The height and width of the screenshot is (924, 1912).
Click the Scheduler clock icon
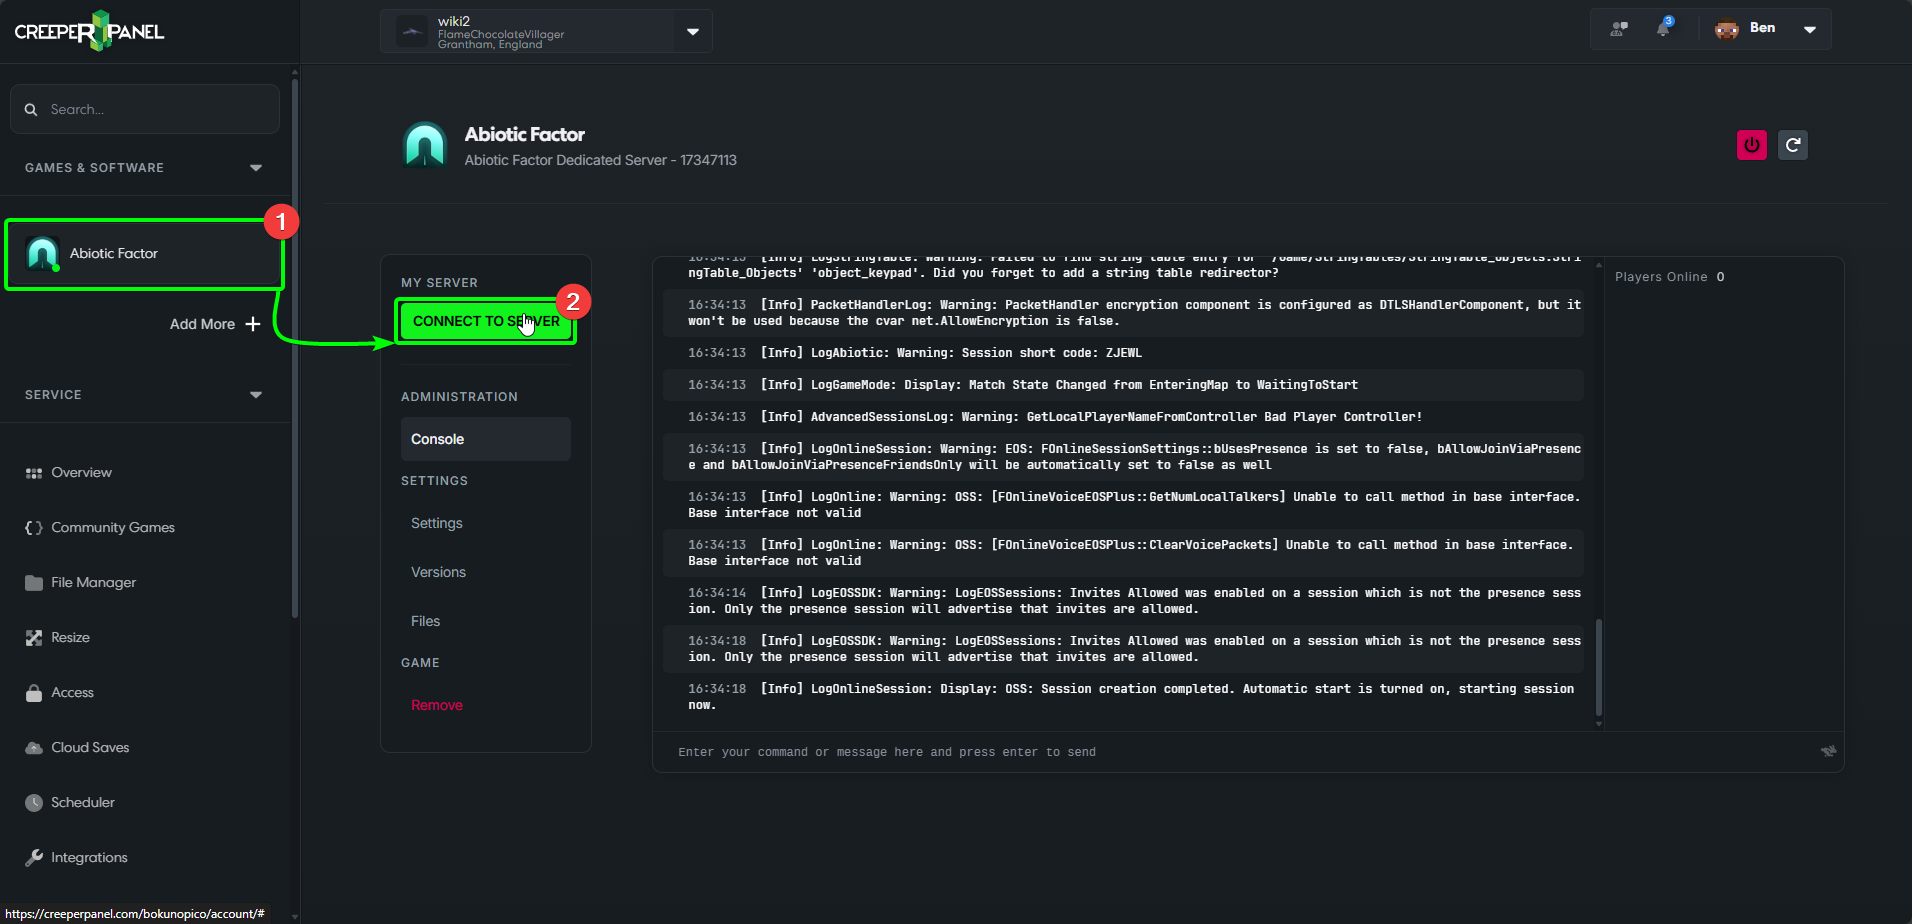34,803
